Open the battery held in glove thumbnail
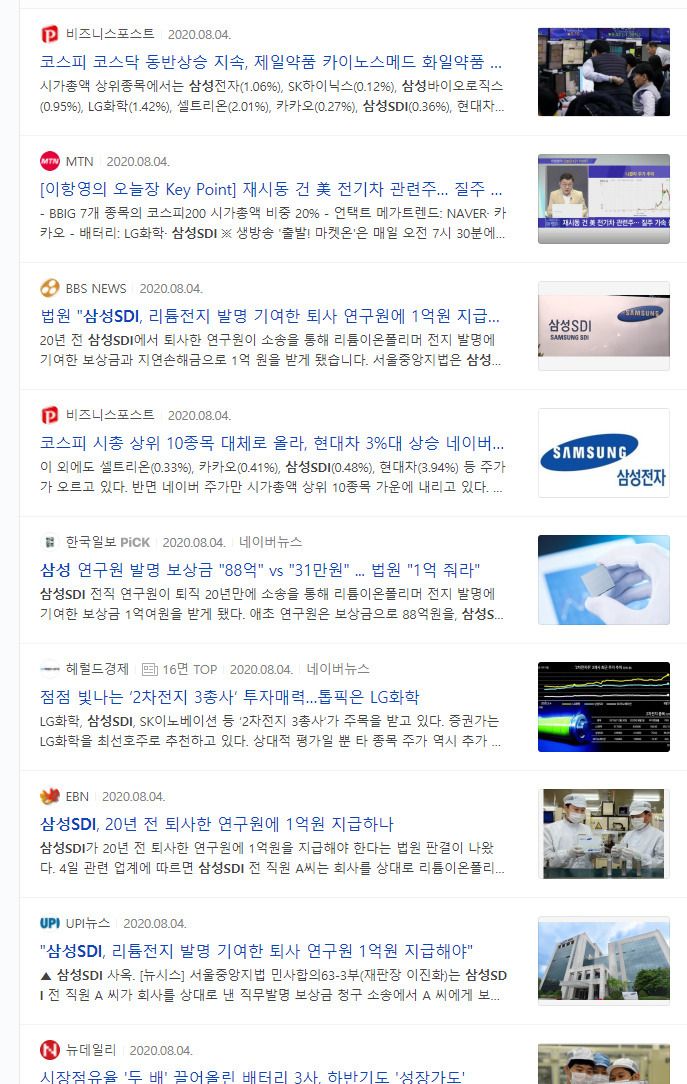687x1084 pixels. pos(603,580)
